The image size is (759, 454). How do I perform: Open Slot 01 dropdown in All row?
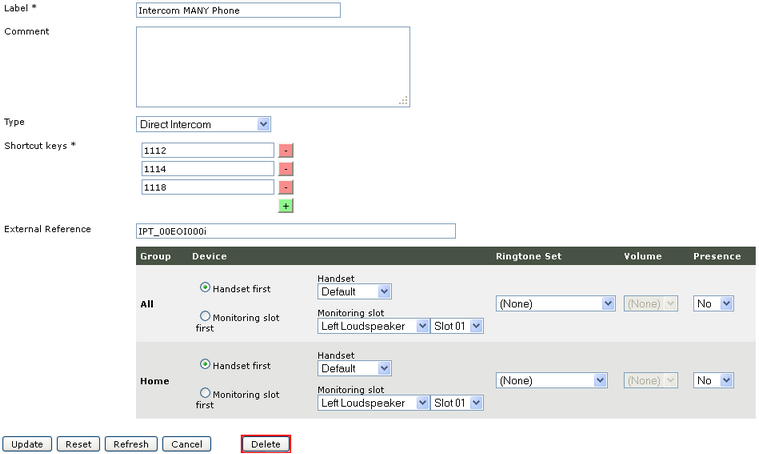coord(457,326)
